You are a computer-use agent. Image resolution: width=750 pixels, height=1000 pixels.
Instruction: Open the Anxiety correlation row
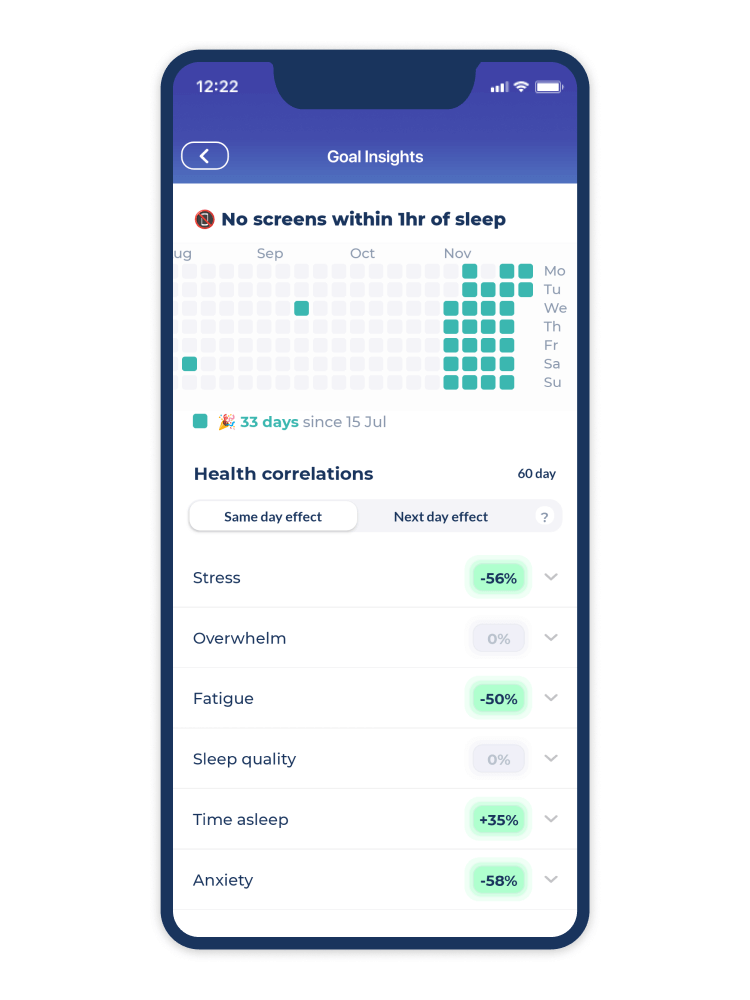375,880
